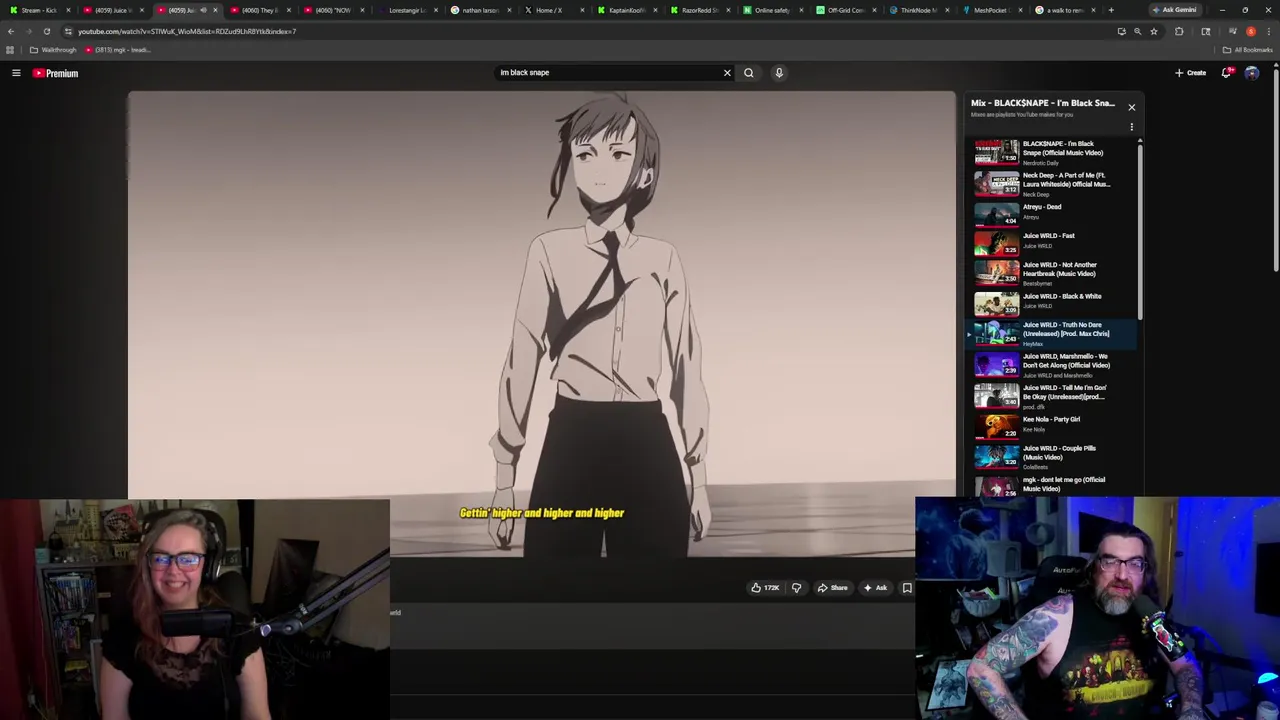Image resolution: width=1280 pixels, height=720 pixels.
Task: Bookmark this page with star icon
Action: click(x=1153, y=31)
